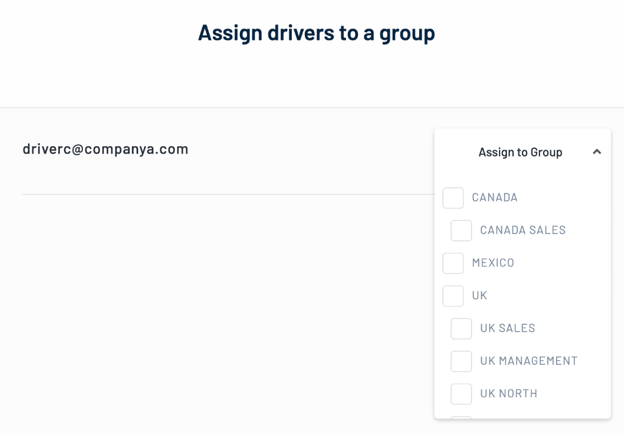Choose the CANADA SALES label text

coord(523,231)
